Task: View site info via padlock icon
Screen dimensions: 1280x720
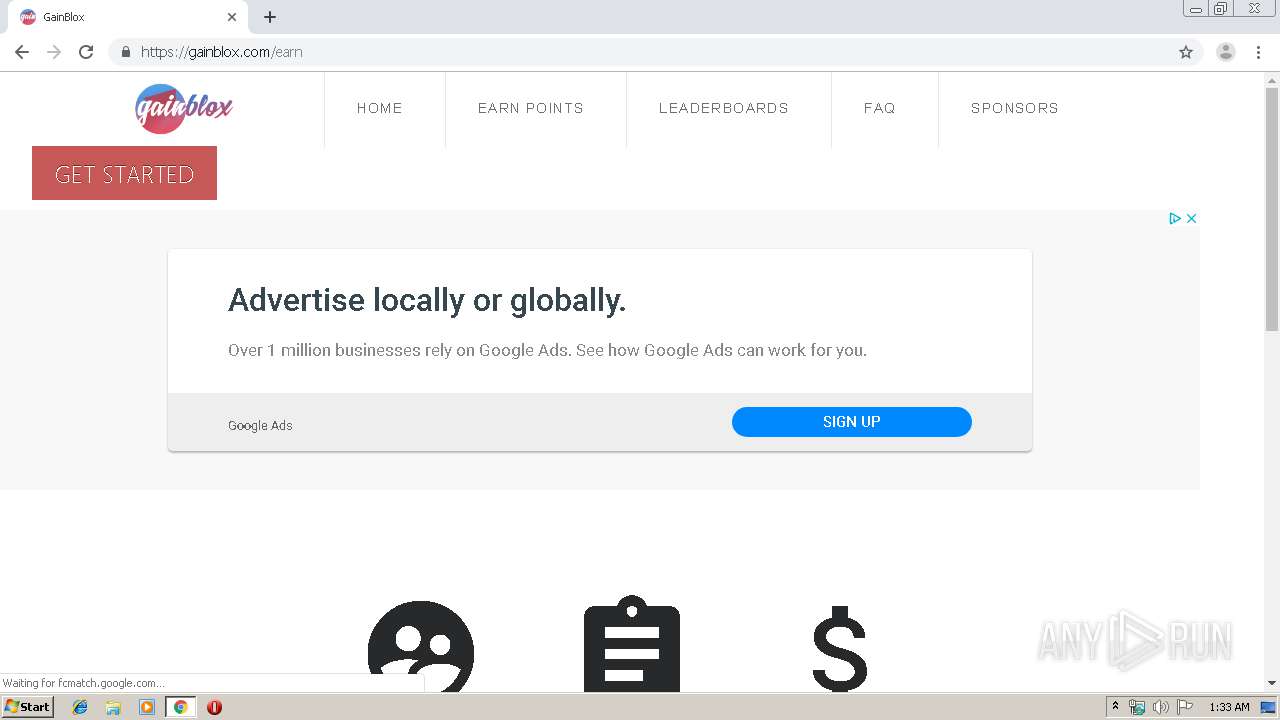Action: click(x=125, y=52)
